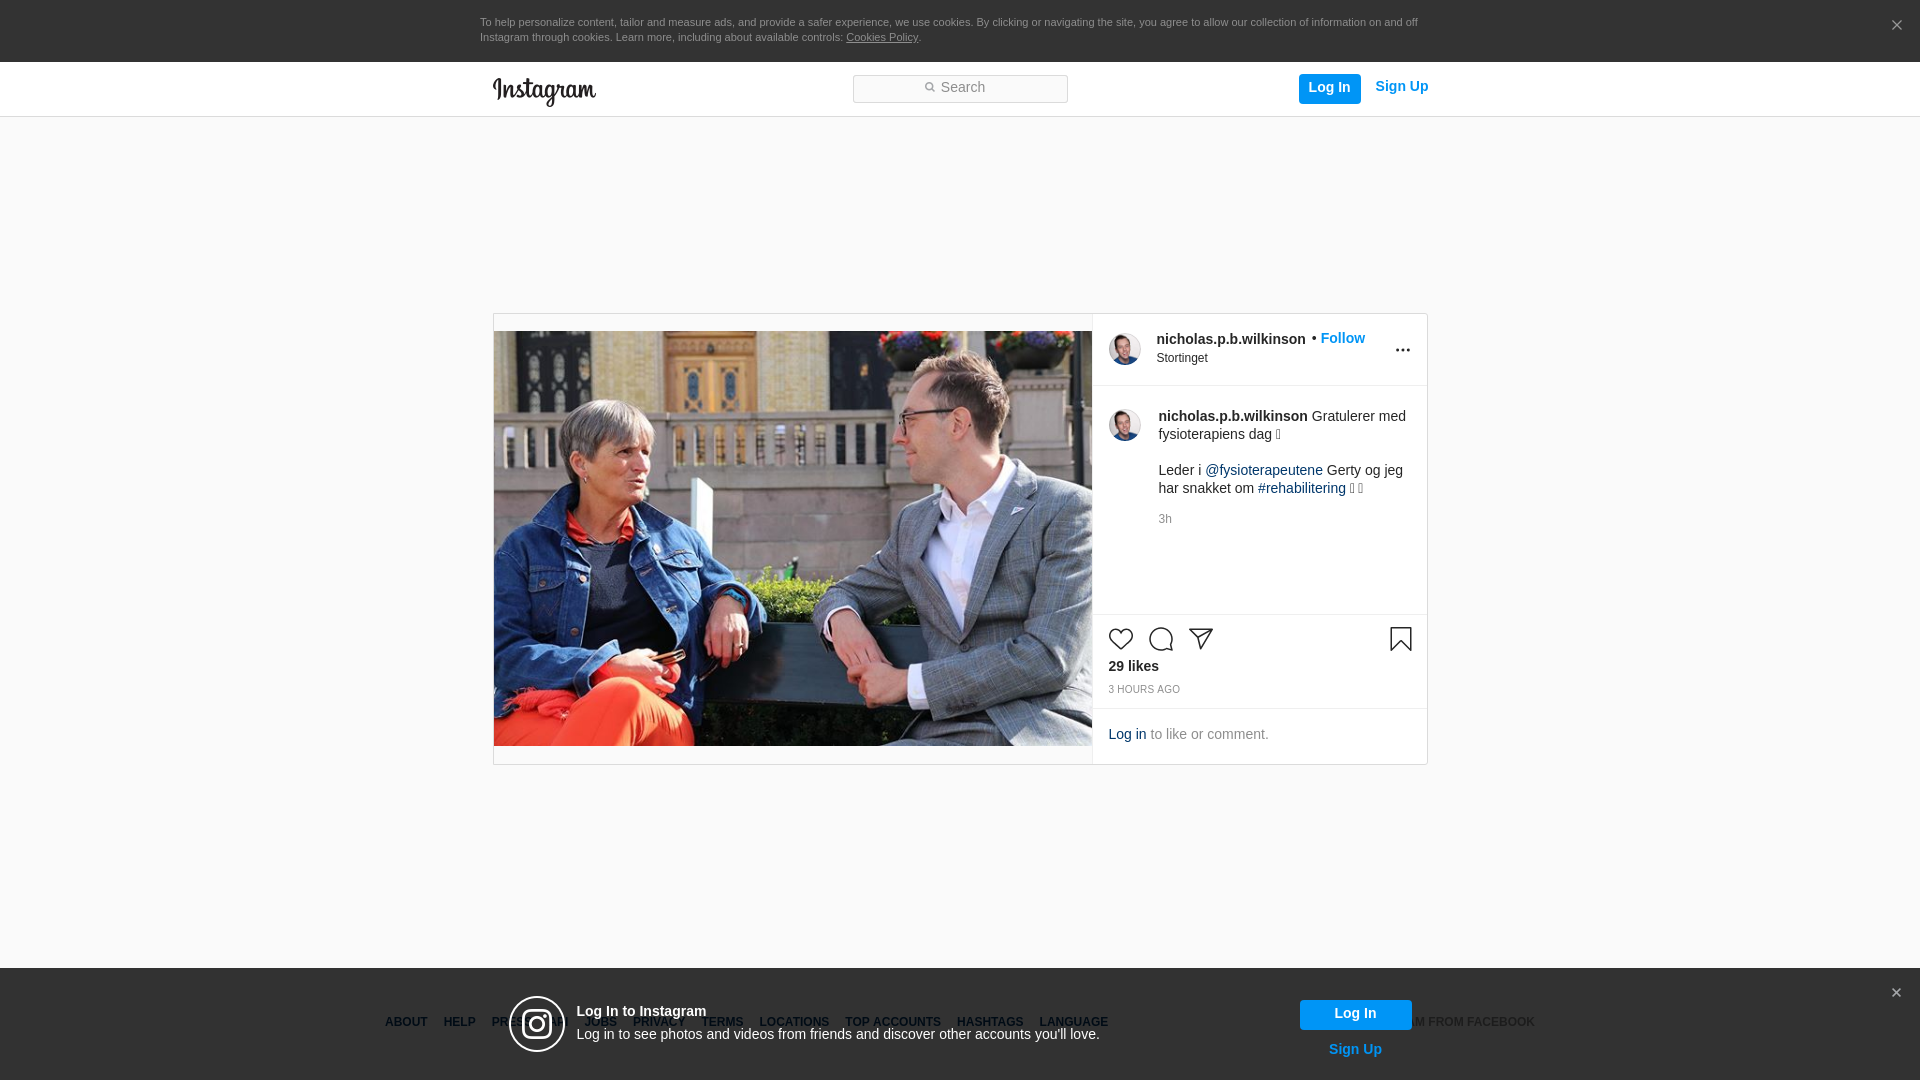The height and width of the screenshot is (1080, 1920).
Task: Click the Instagram logo in the header
Action: pos(544,91)
